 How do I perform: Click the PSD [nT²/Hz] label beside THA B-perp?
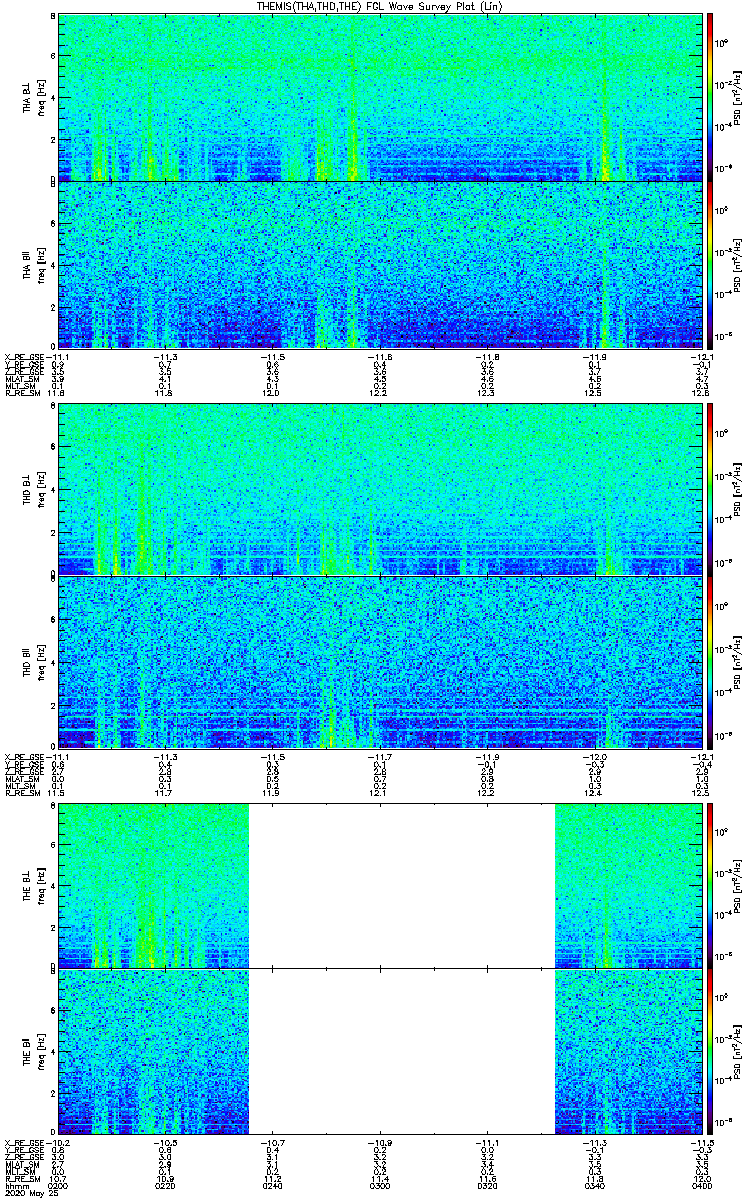click(x=738, y=97)
